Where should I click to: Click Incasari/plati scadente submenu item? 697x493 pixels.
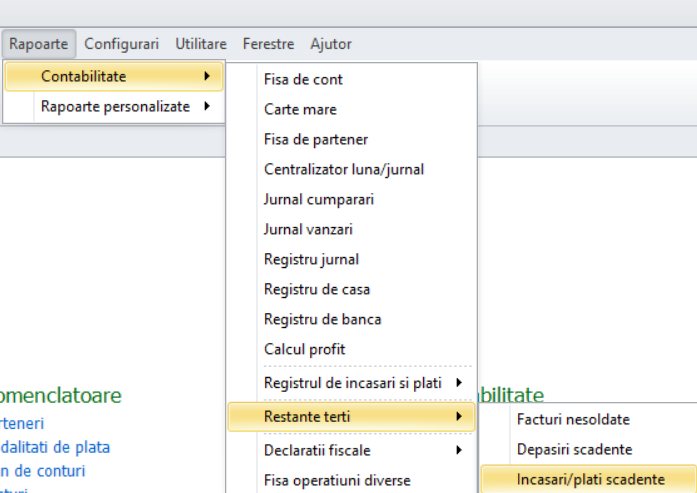tap(590, 480)
